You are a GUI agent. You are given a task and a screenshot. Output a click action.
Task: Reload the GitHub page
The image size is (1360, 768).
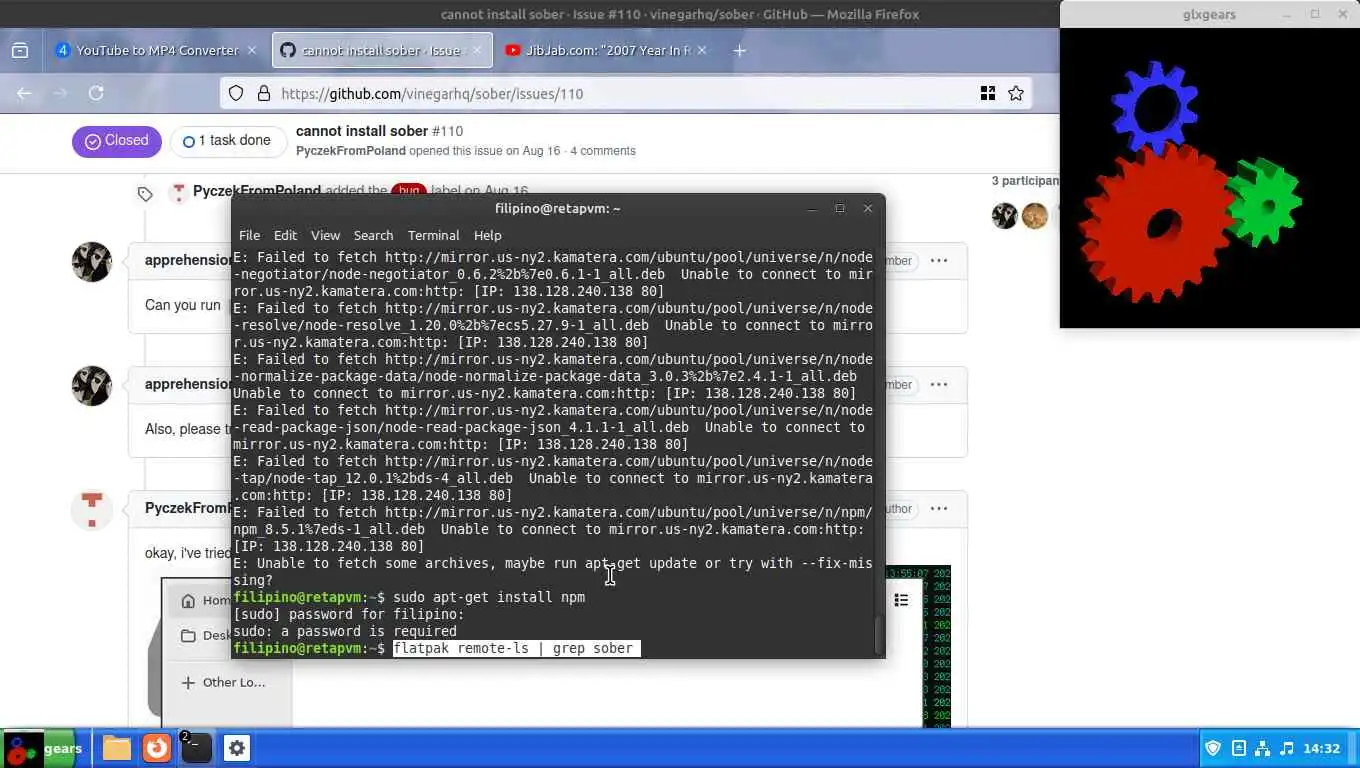point(96,93)
